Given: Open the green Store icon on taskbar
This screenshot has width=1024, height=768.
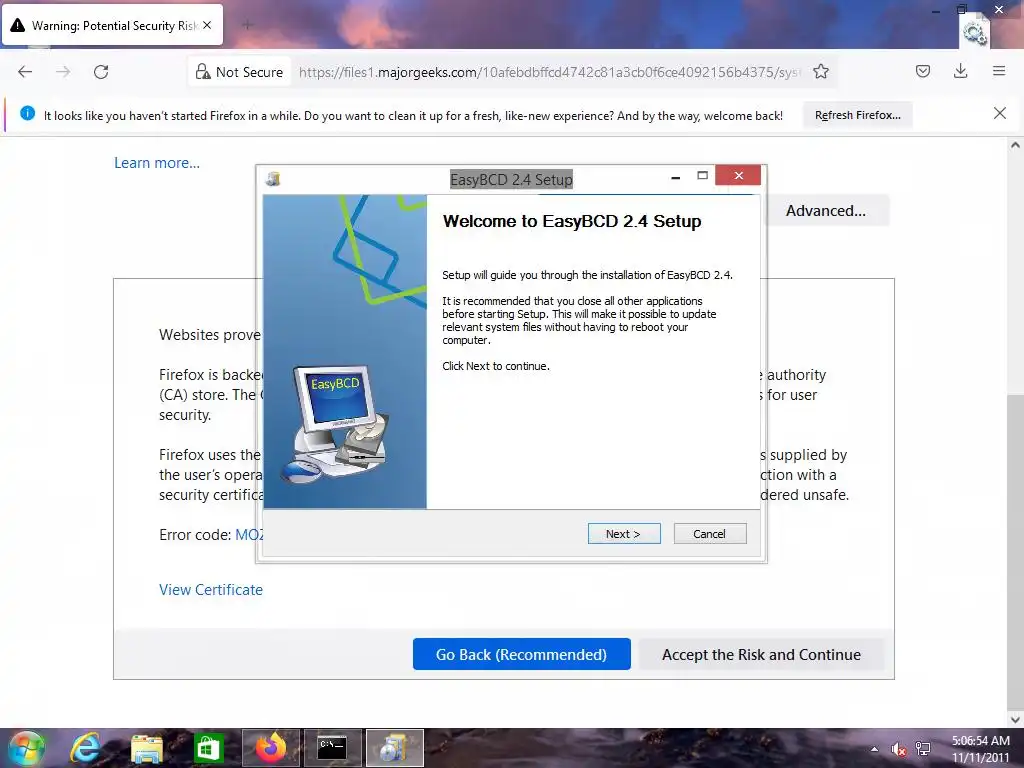Looking at the screenshot, I should (208, 748).
